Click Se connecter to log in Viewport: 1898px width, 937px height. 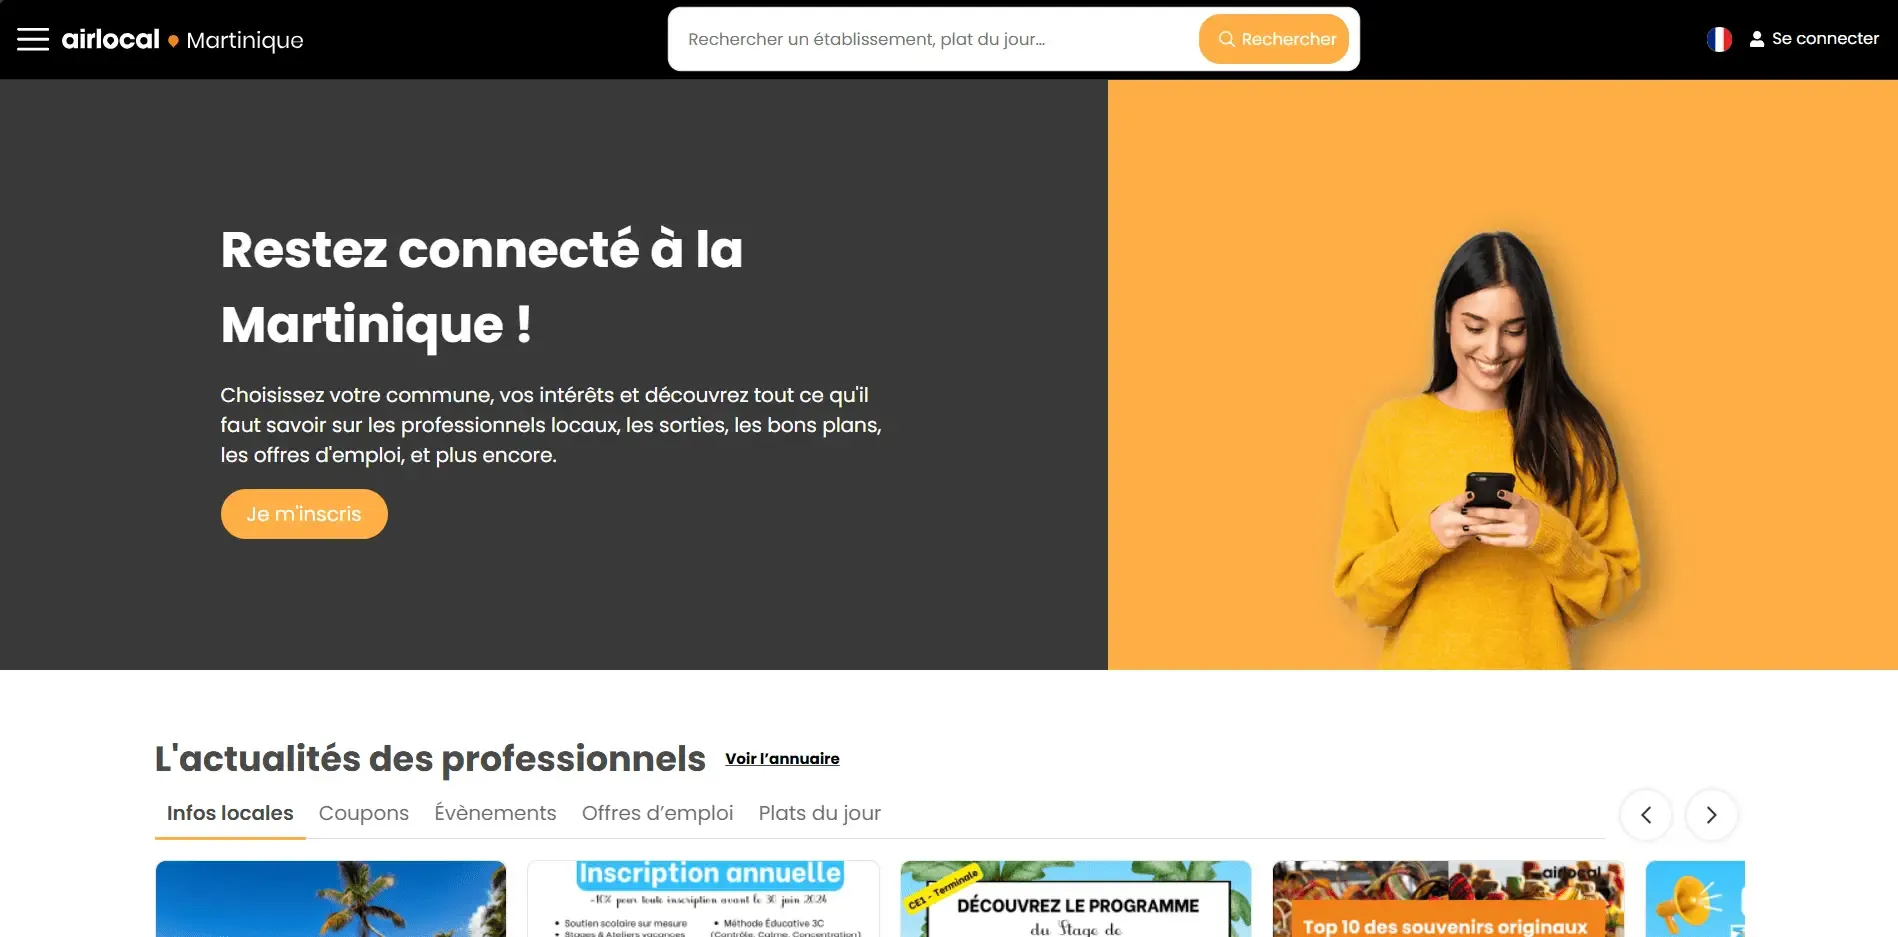pos(1825,39)
